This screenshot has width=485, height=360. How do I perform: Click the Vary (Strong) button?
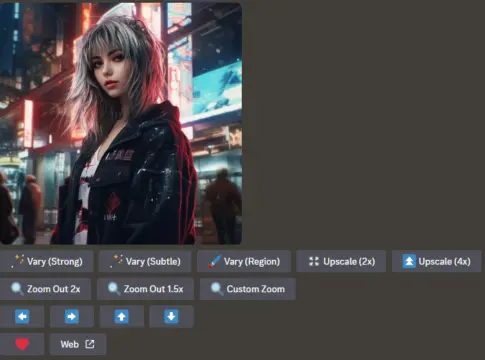(x=46, y=261)
